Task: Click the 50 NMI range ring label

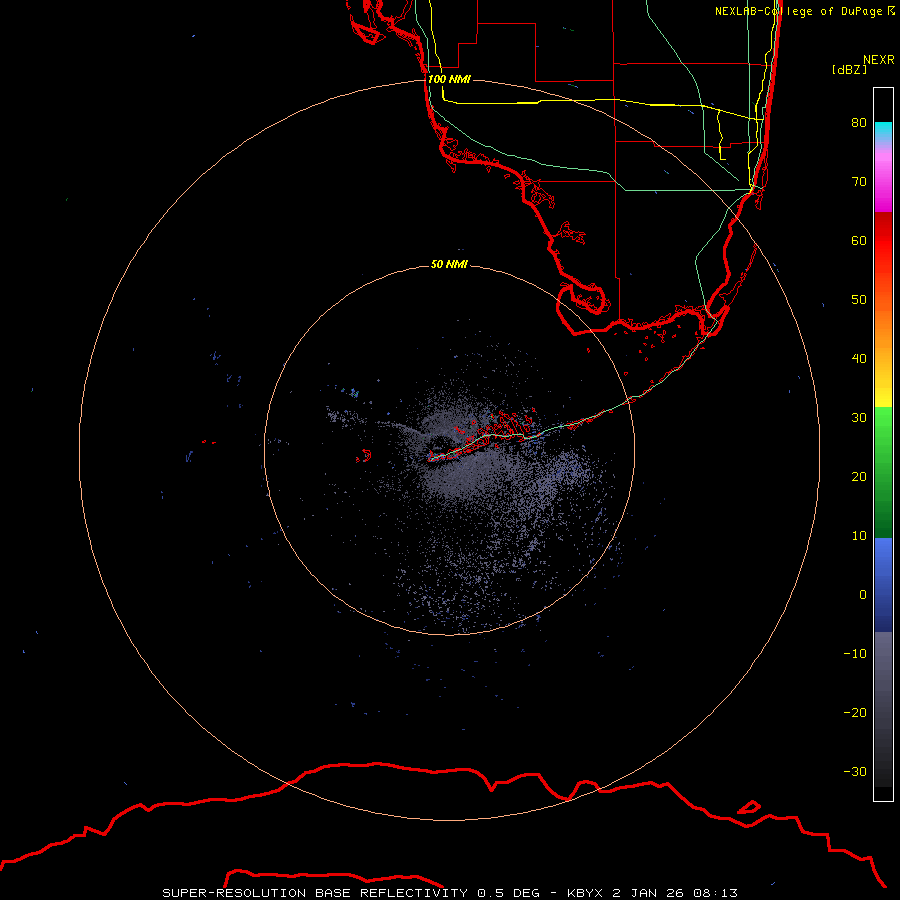Action: tap(449, 264)
